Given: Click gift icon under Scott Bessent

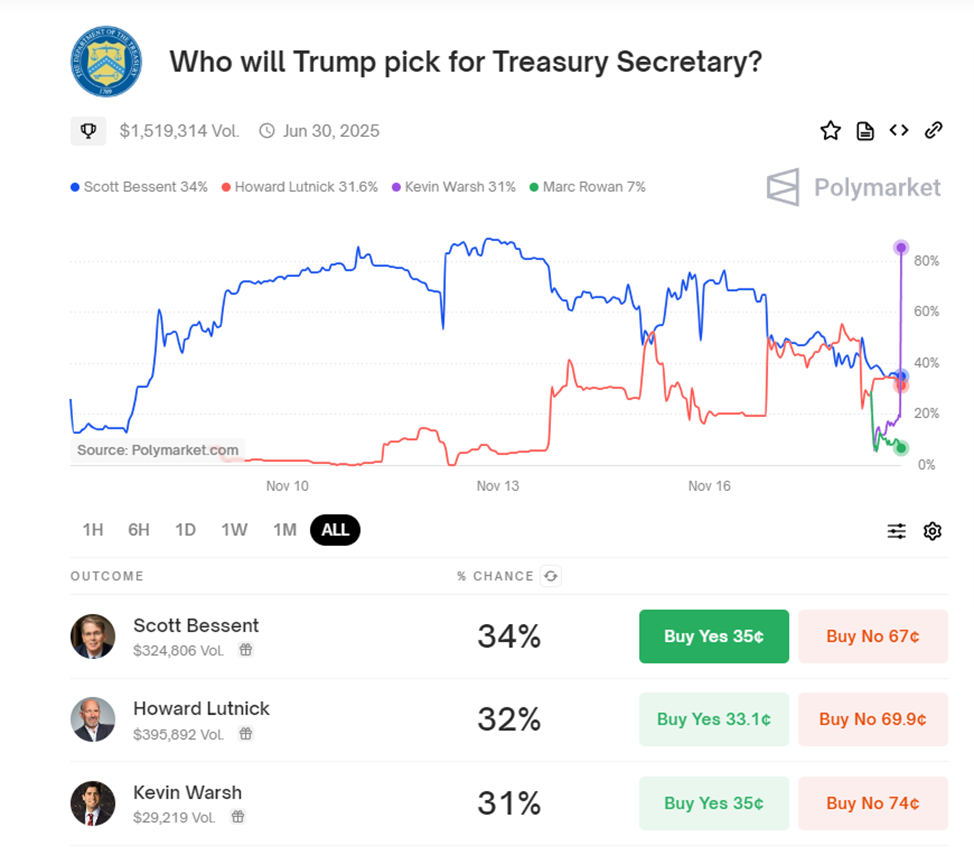Looking at the screenshot, I should (x=245, y=650).
